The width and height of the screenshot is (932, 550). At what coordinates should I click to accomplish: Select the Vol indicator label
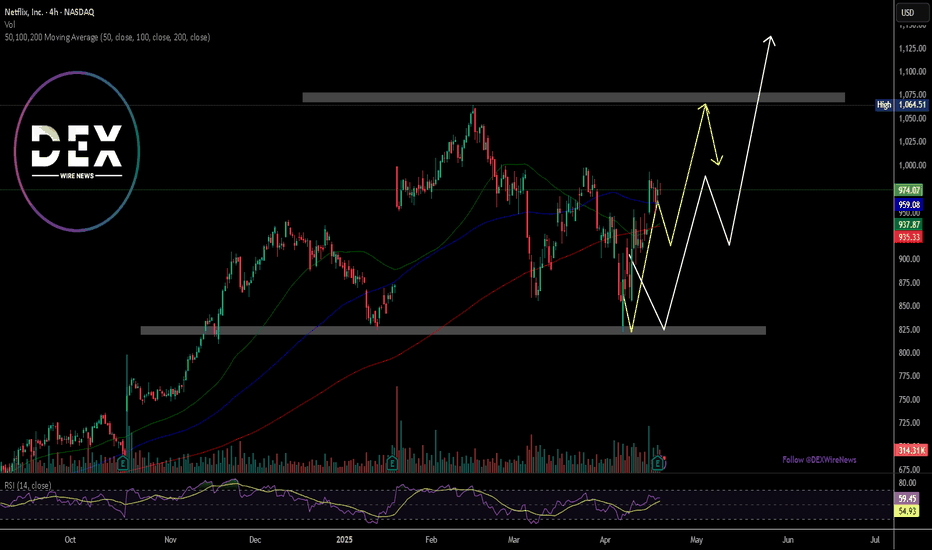10,24
